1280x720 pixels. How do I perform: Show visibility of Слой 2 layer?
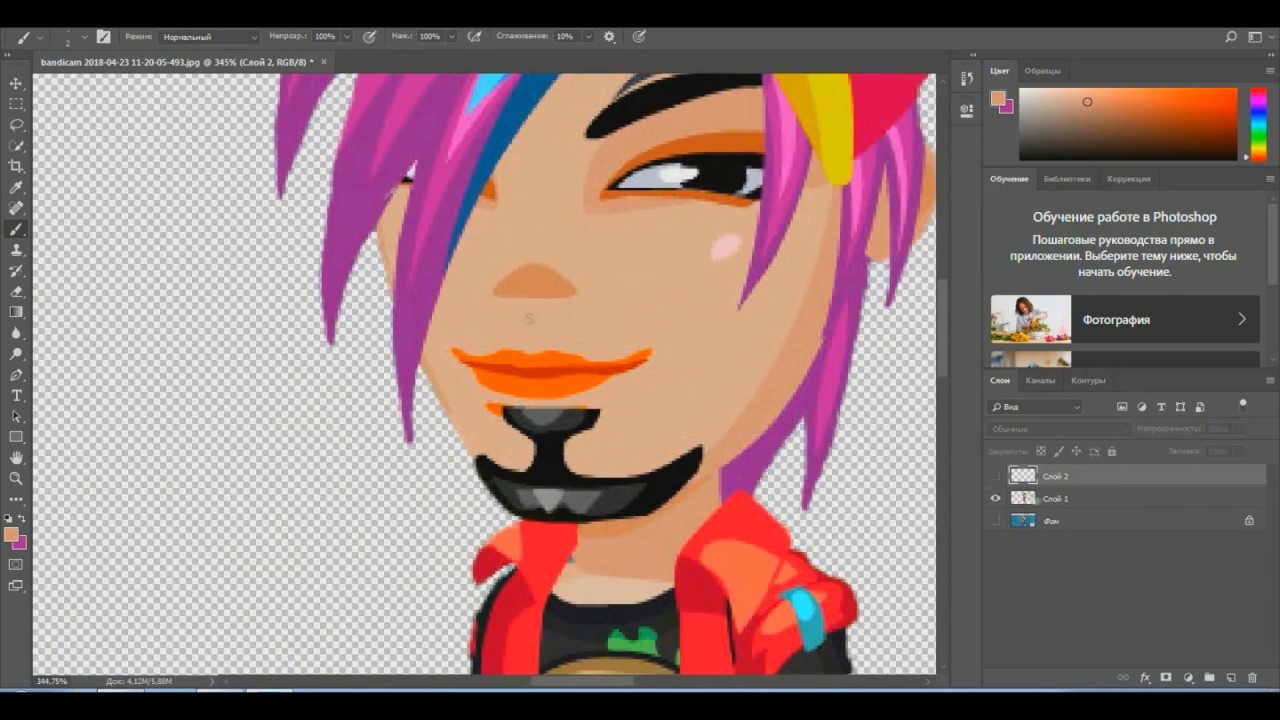(x=995, y=476)
